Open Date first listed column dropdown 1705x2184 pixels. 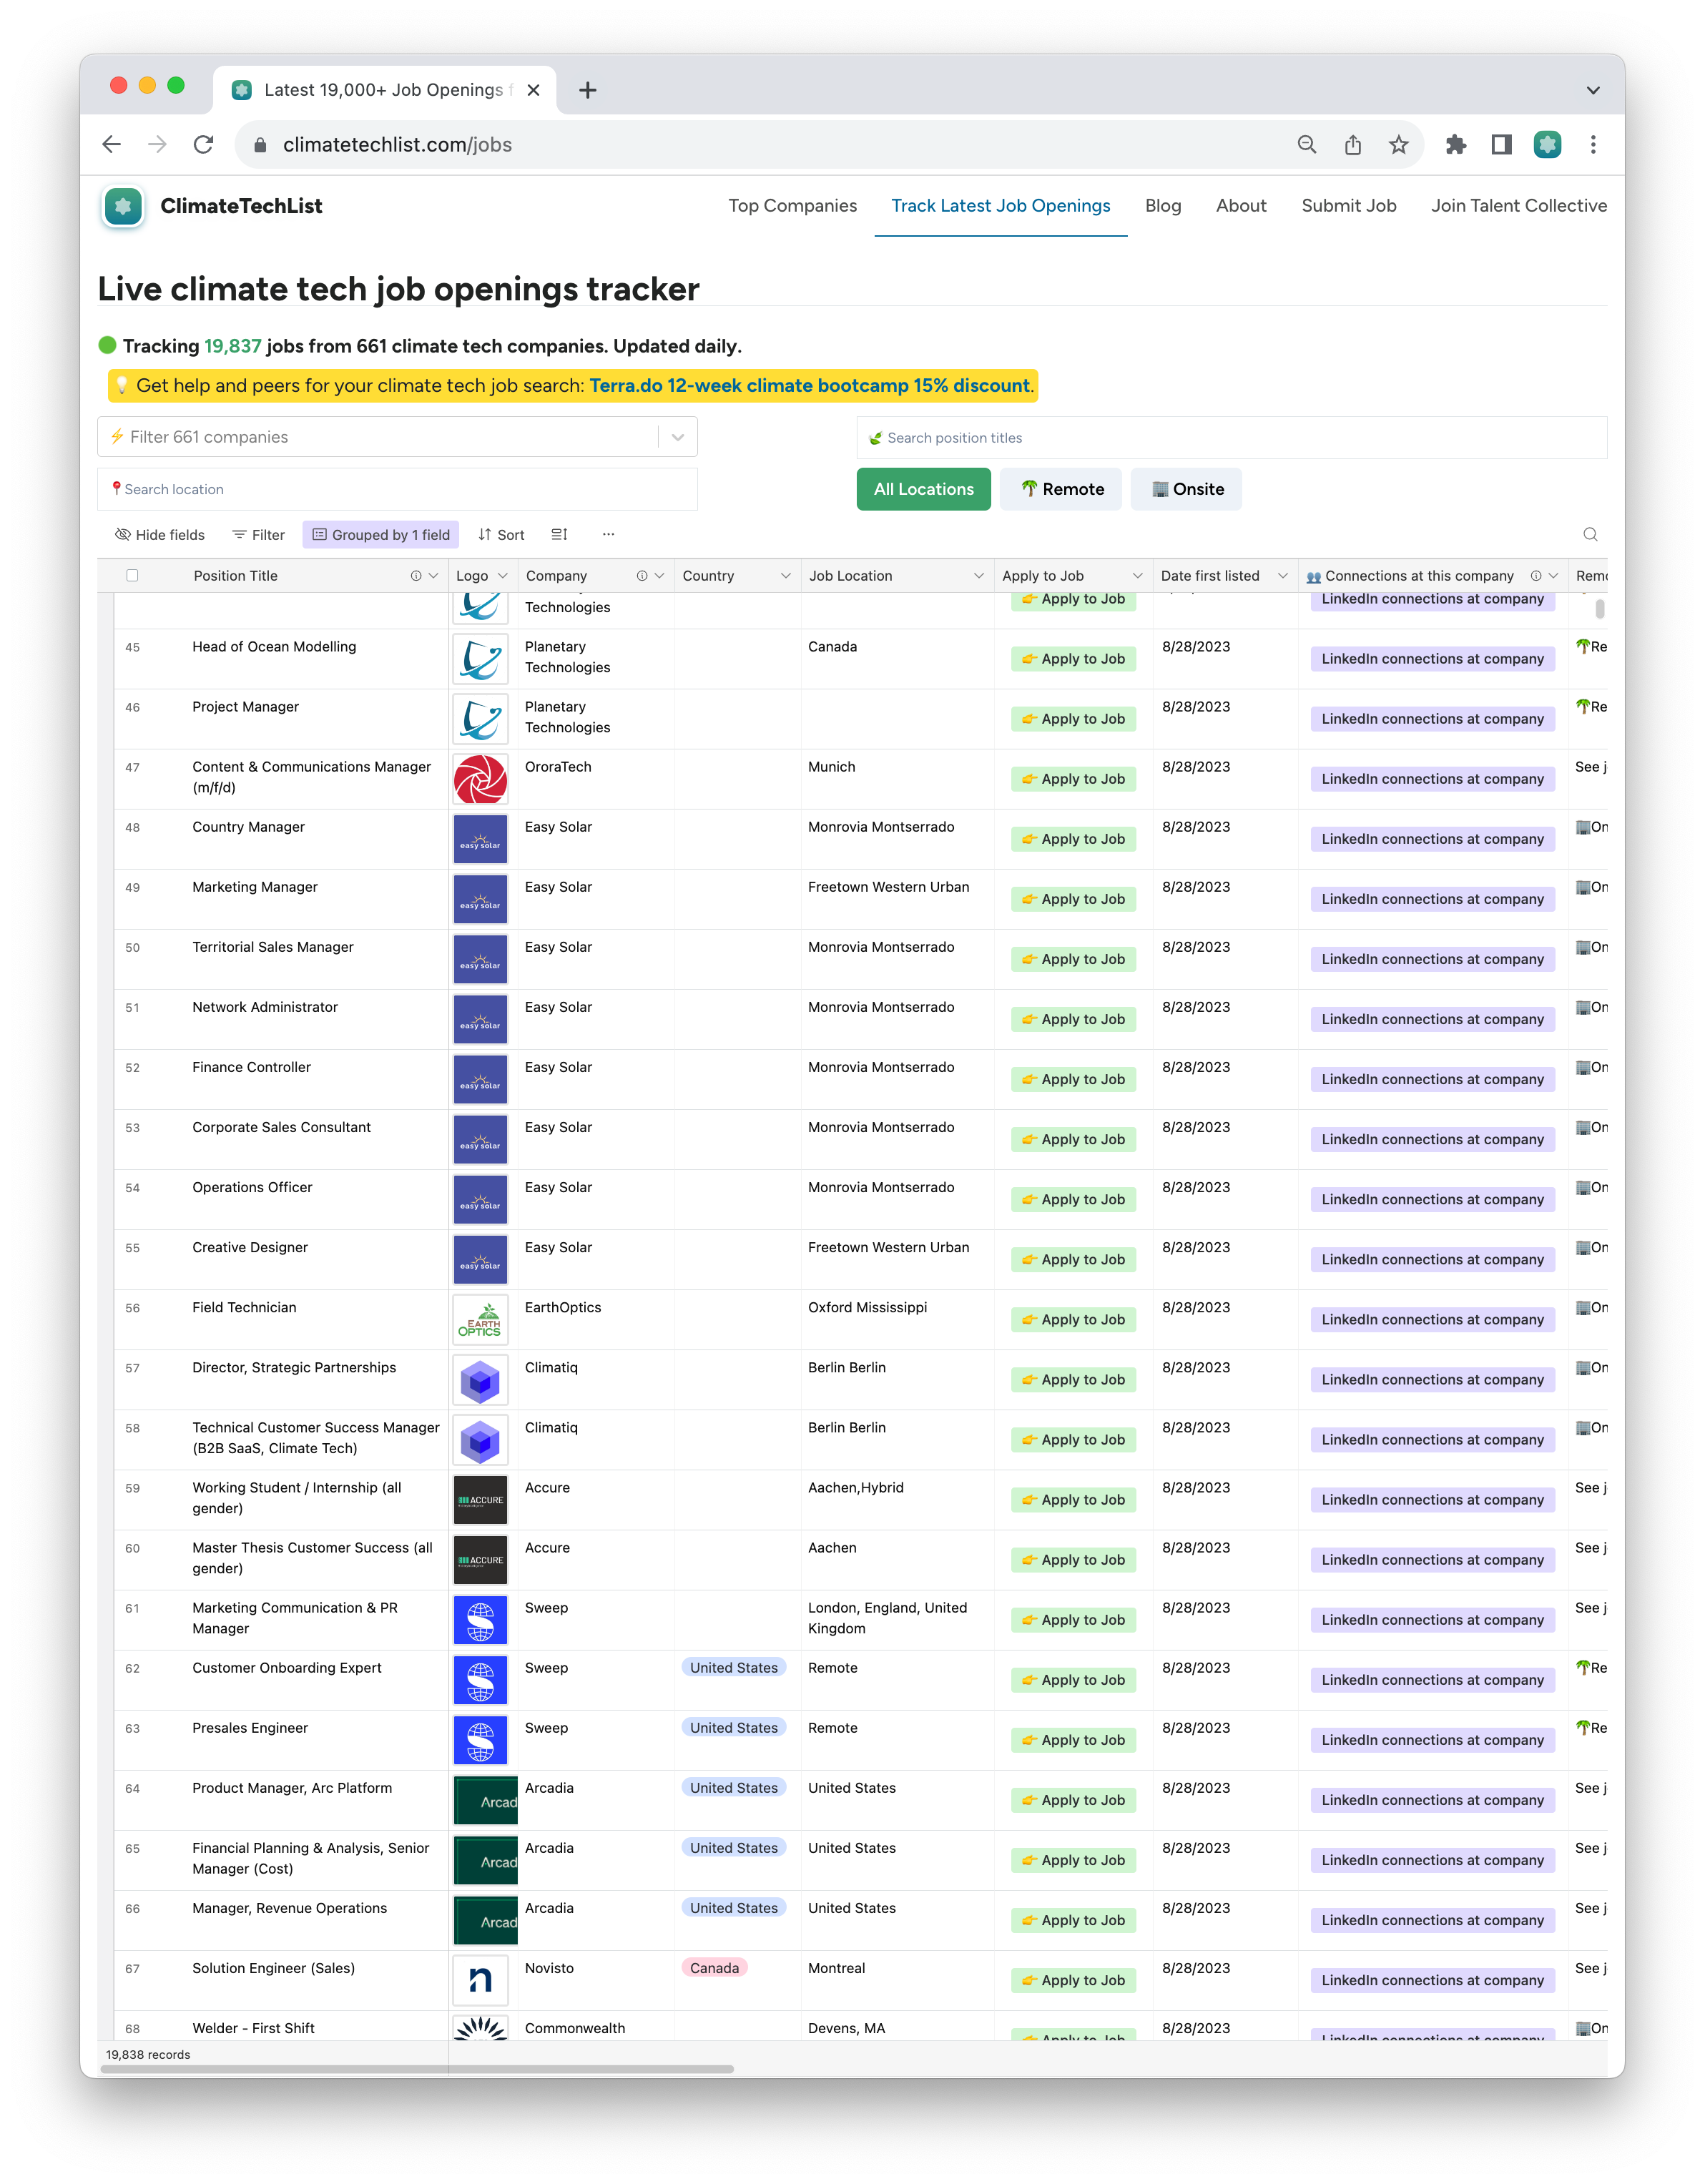point(1282,576)
